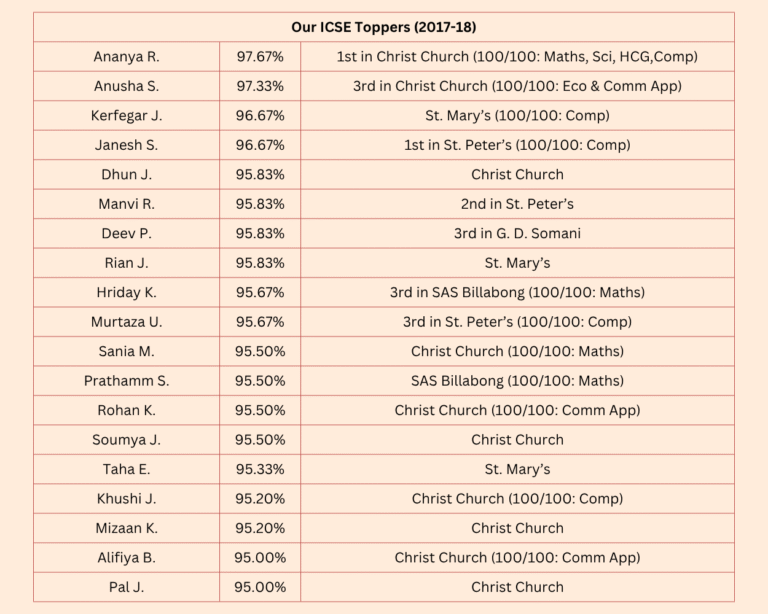Select Anusha S. in the name column

(126, 86)
